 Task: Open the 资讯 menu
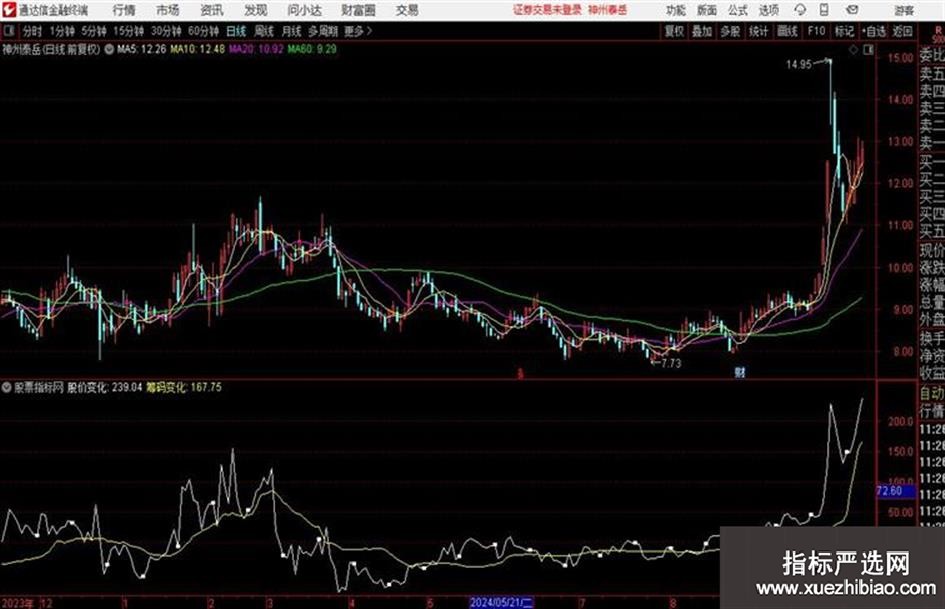tap(212, 10)
